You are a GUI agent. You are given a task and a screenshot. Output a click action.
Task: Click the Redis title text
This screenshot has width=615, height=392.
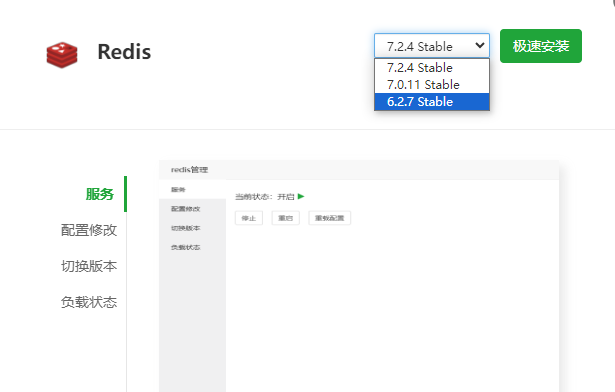pyautogui.click(x=124, y=52)
